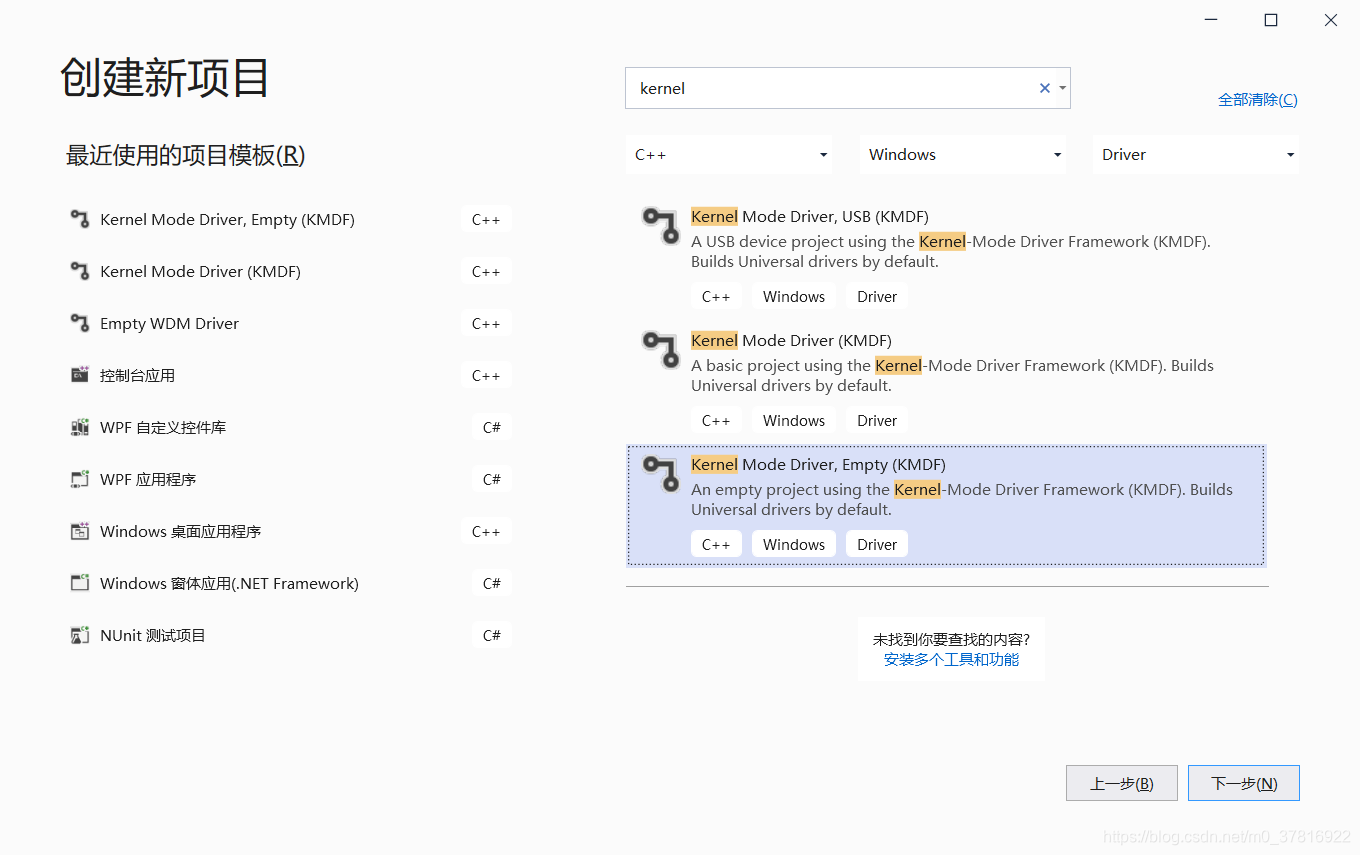This screenshot has height=855, width=1360.
Task: Click the Kernel Mode Driver, USB result icon
Action: tap(660, 225)
